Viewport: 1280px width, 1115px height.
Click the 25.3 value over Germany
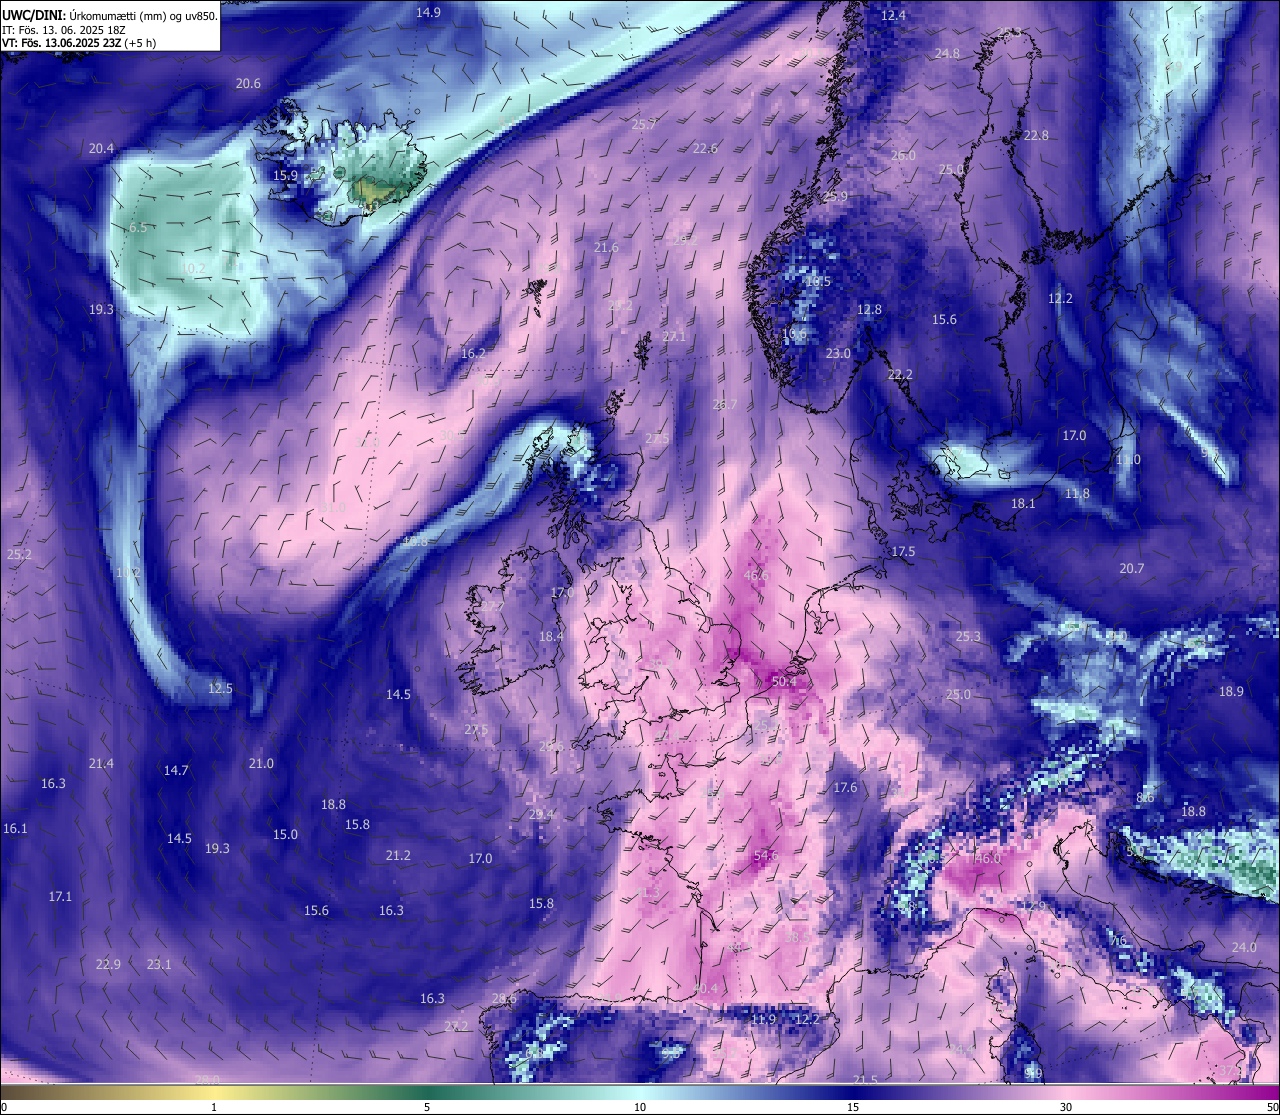tap(968, 636)
